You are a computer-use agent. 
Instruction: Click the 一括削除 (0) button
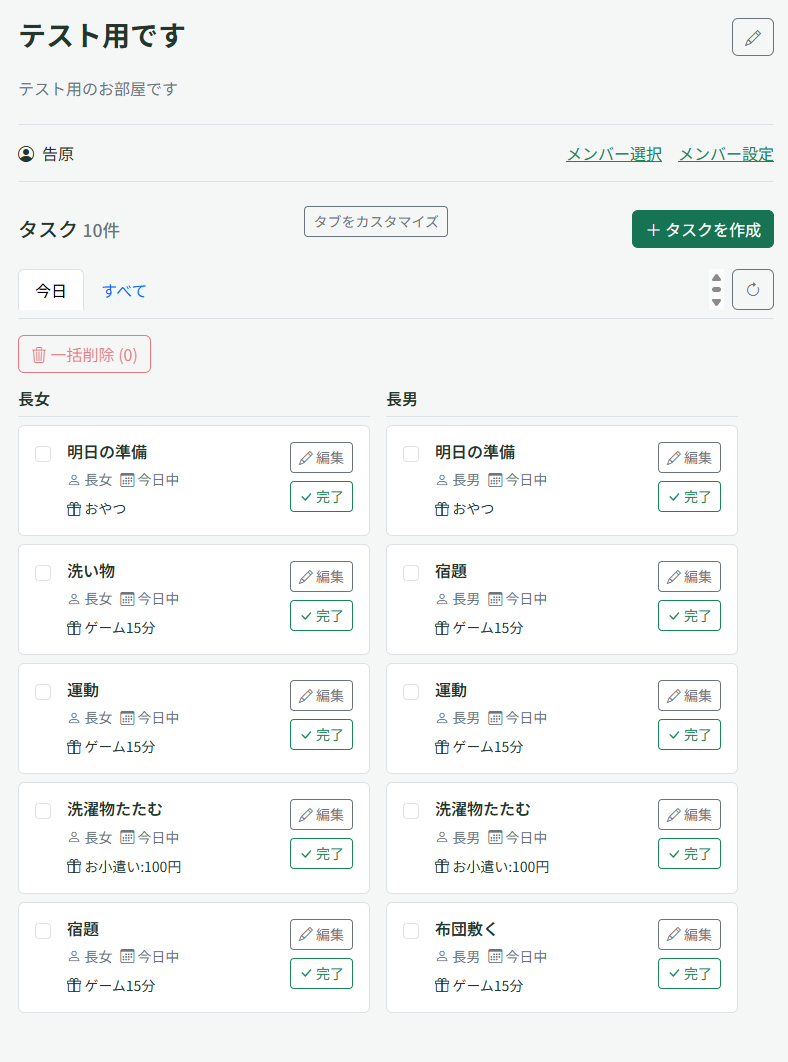tap(85, 354)
